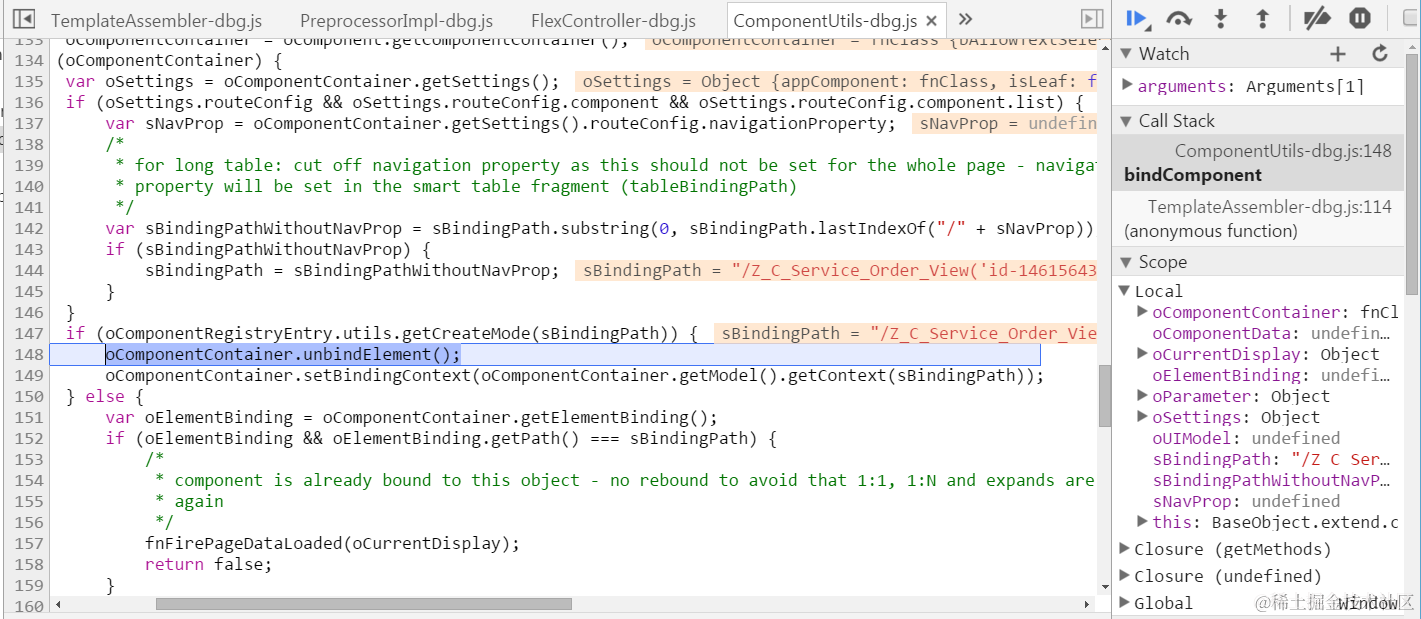The width and height of the screenshot is (1421, 619).
Task: Show more tabs overflow chevron
Action: point(965,19)
